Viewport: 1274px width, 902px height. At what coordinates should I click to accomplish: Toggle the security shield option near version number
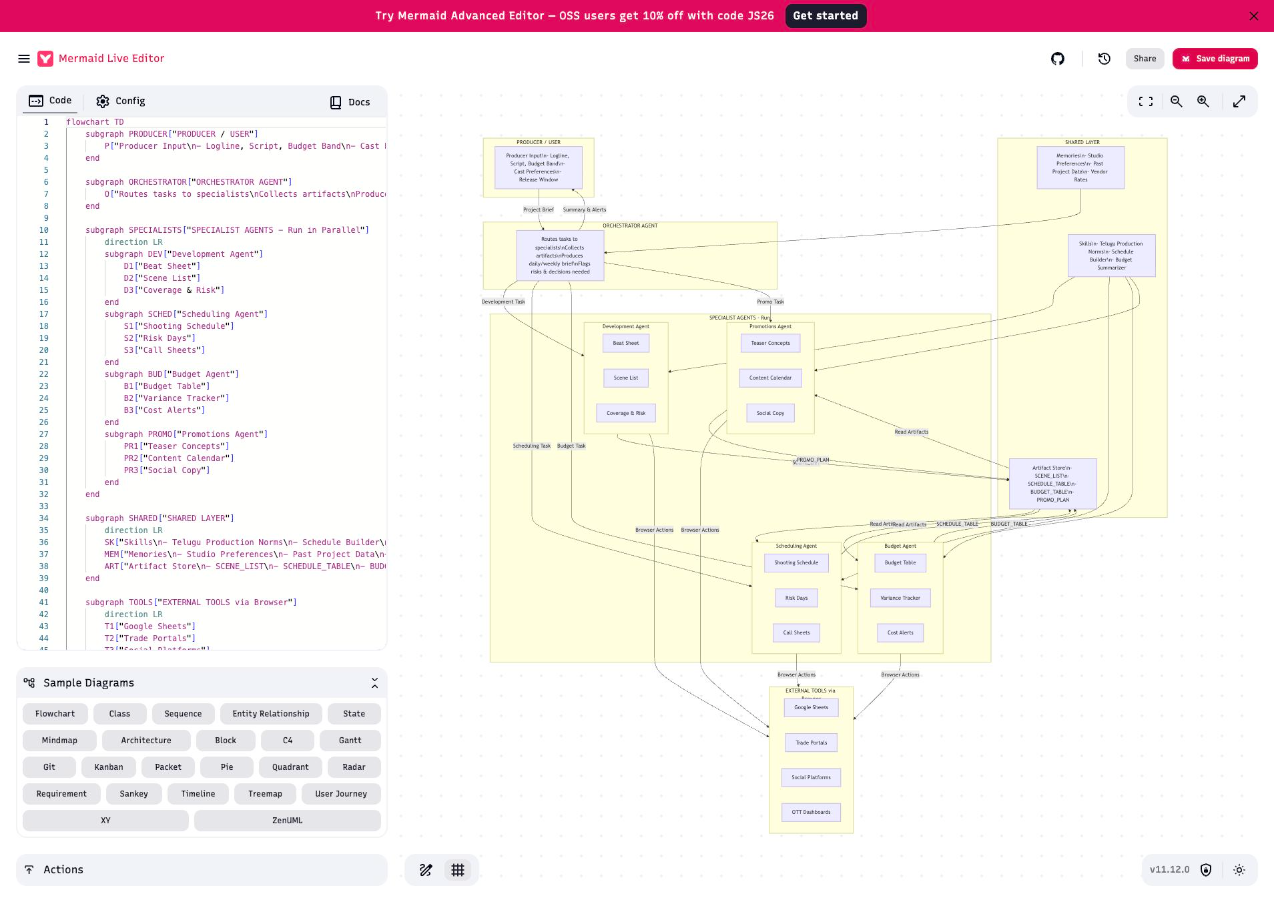coord(1207,869)
